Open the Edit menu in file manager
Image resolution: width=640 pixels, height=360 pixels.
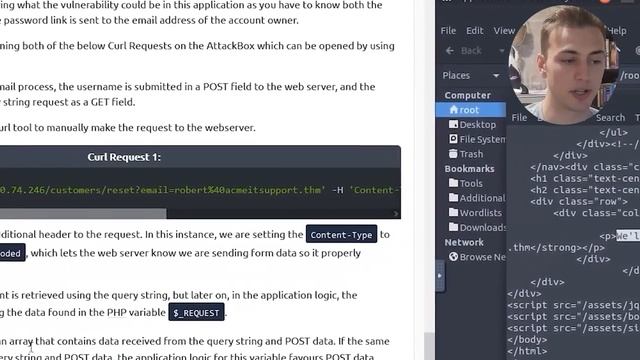[475, 31]
